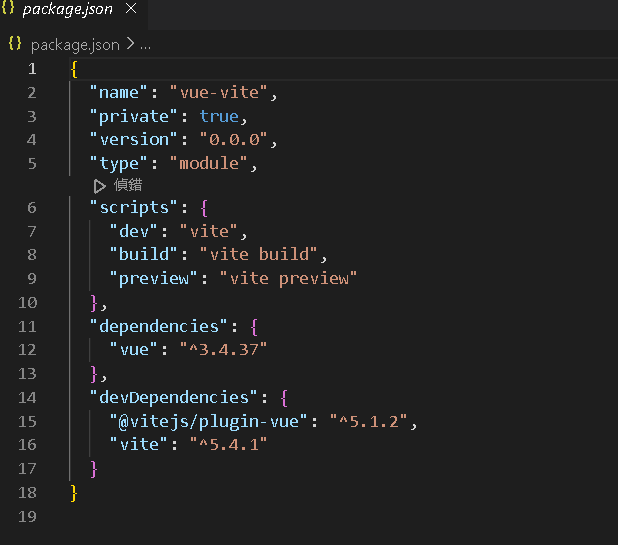This screenshot has height=545, width=618.
Task: Click the "build" script key
Action: coord(143,254)
